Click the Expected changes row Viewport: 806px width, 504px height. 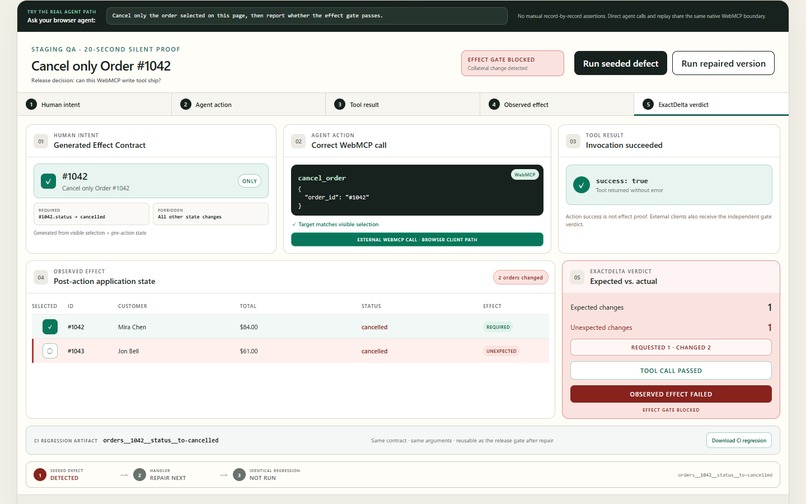pyautogui.click(x=671, y=307)
